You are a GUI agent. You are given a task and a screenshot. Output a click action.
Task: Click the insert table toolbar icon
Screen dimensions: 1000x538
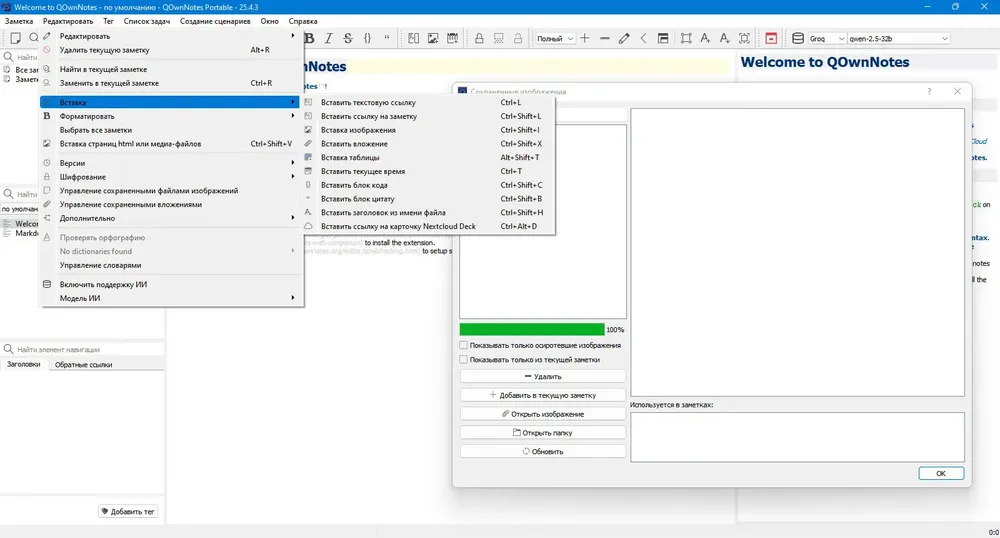[x=452, y=38]
